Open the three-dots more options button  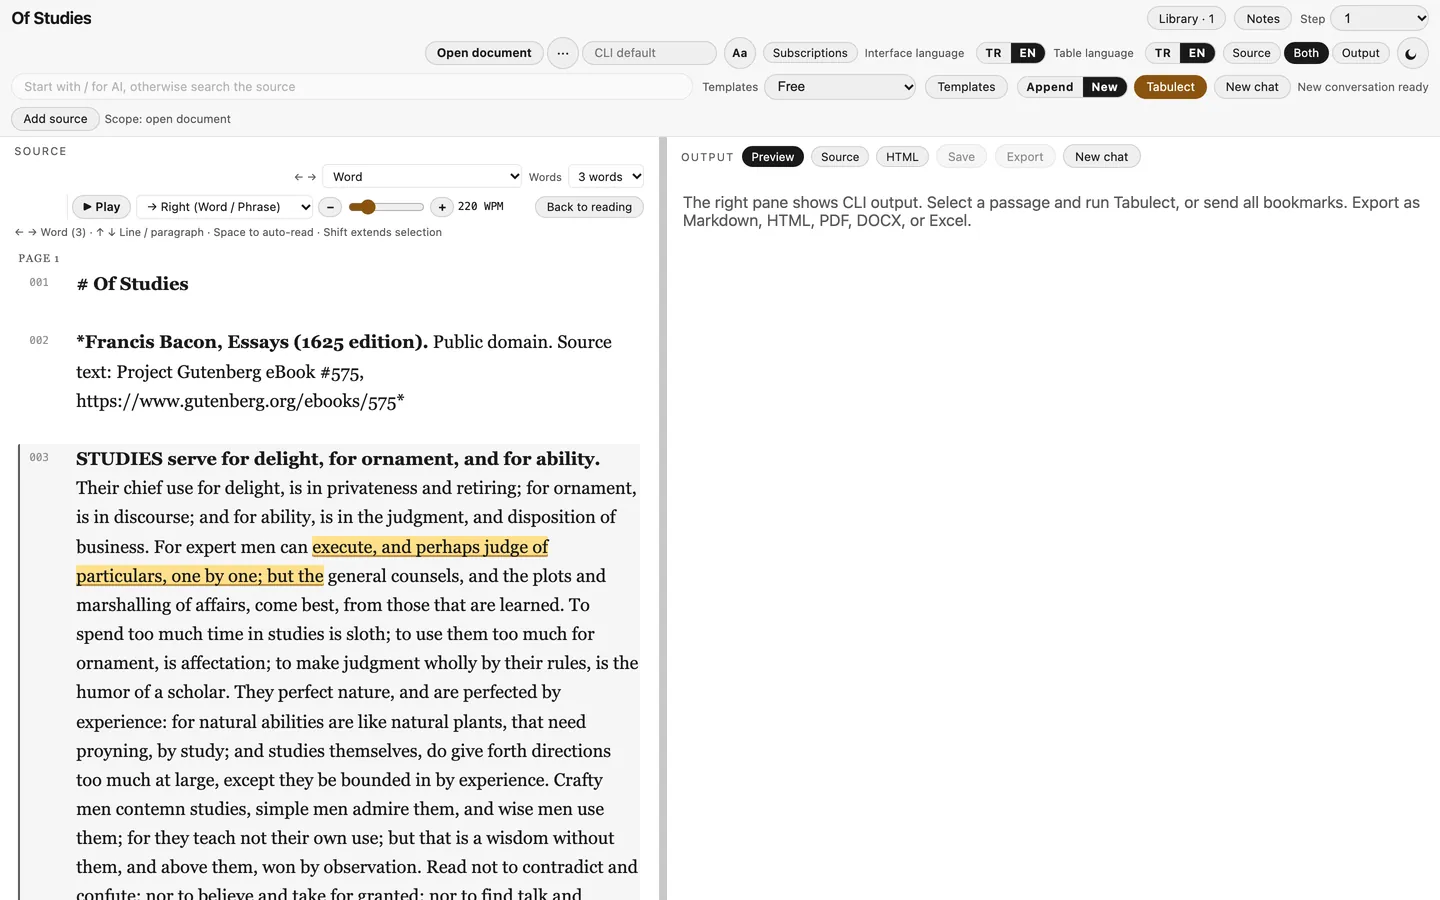[x=563, y=54]
